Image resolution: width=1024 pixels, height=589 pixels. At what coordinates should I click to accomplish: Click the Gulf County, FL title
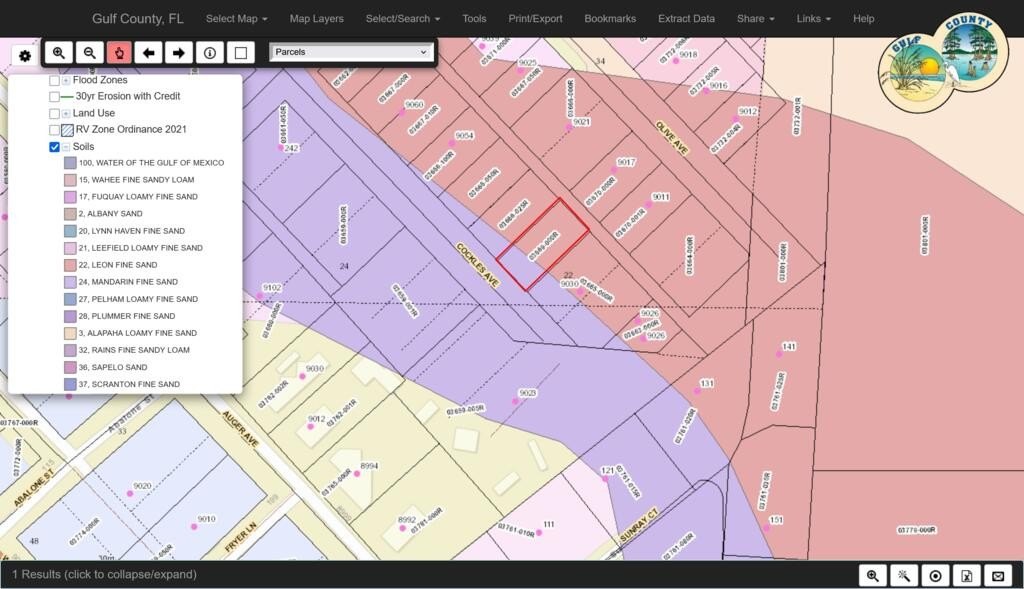tap(138, 19)
